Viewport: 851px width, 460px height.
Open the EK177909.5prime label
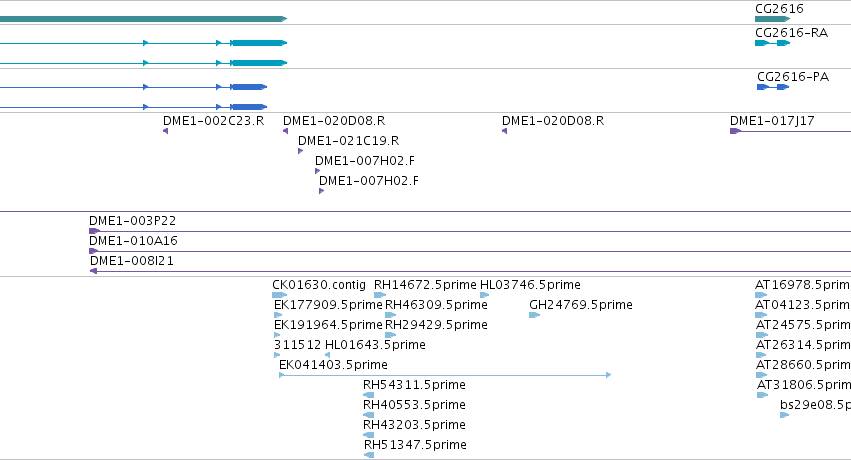pyautogui.click(x=328, y=305)
